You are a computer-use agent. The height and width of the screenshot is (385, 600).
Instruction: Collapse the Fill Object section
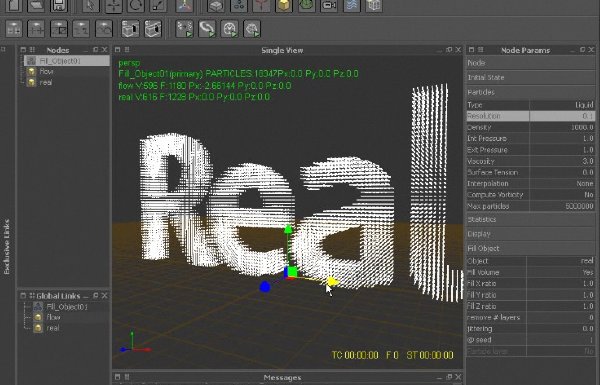coord(530,248)
